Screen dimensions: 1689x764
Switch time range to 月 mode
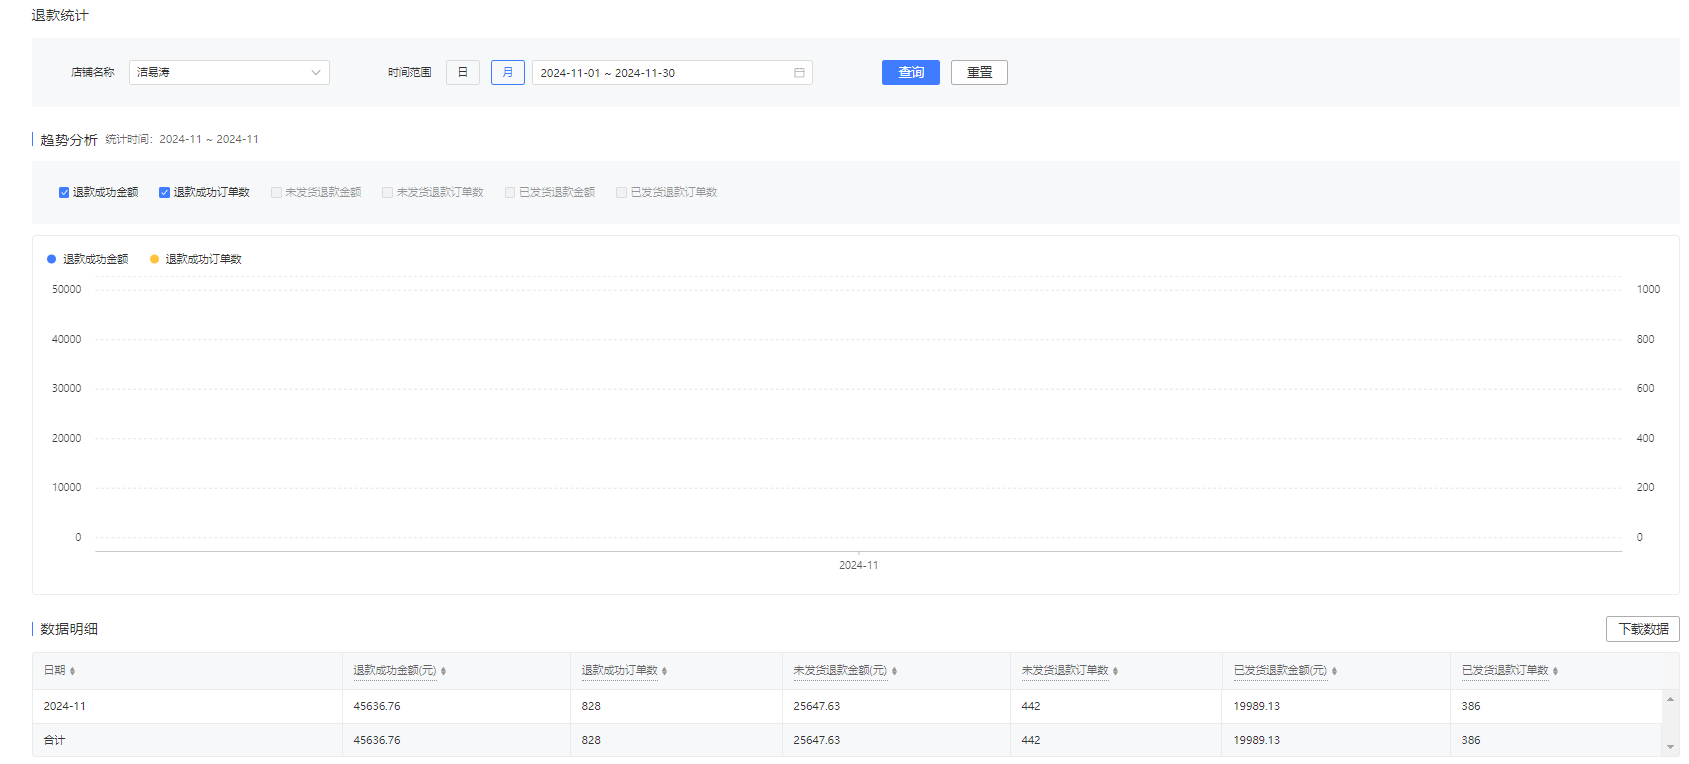pyautogui.click(x=508, y=72)
